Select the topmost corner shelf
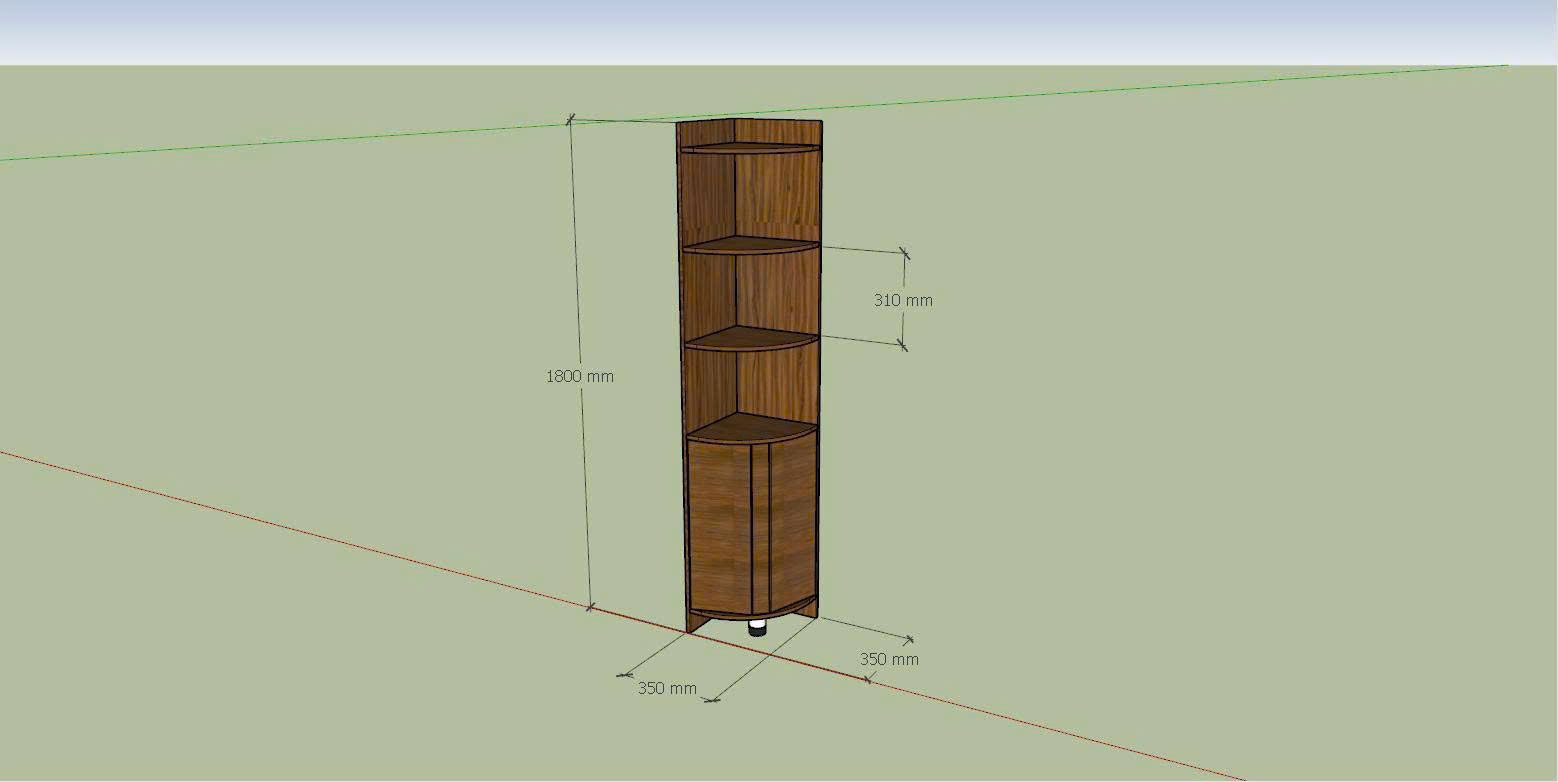Screen dimensions: 1558x782 pos(748,148)
